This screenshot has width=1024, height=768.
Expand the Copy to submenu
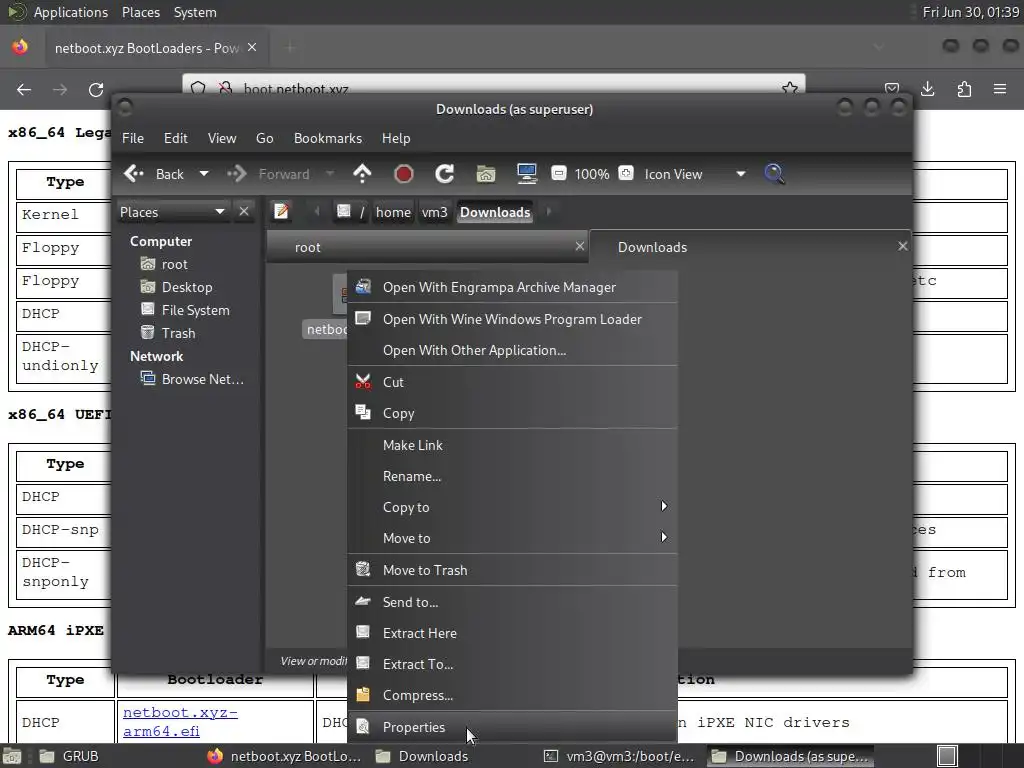pyautogui.click(x=513, y=507)
